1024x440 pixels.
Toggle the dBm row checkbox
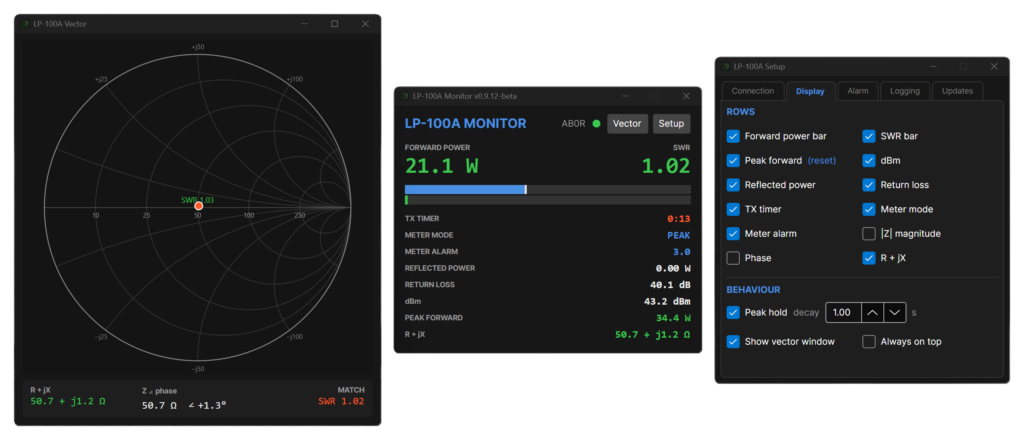(869, 160)
